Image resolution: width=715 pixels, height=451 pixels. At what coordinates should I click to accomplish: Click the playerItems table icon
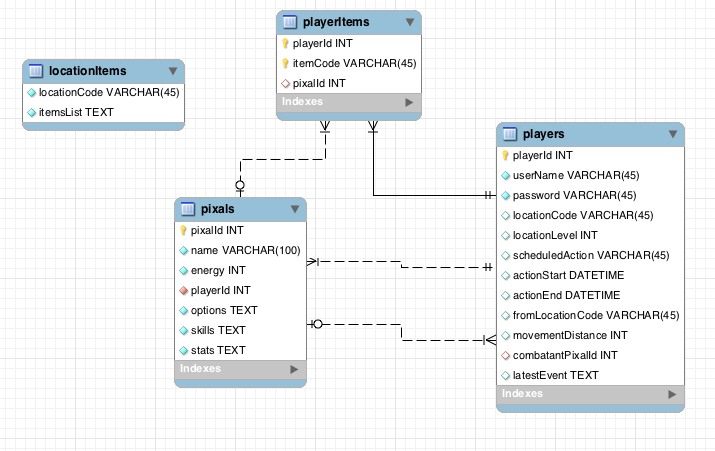tap(290, 22)
